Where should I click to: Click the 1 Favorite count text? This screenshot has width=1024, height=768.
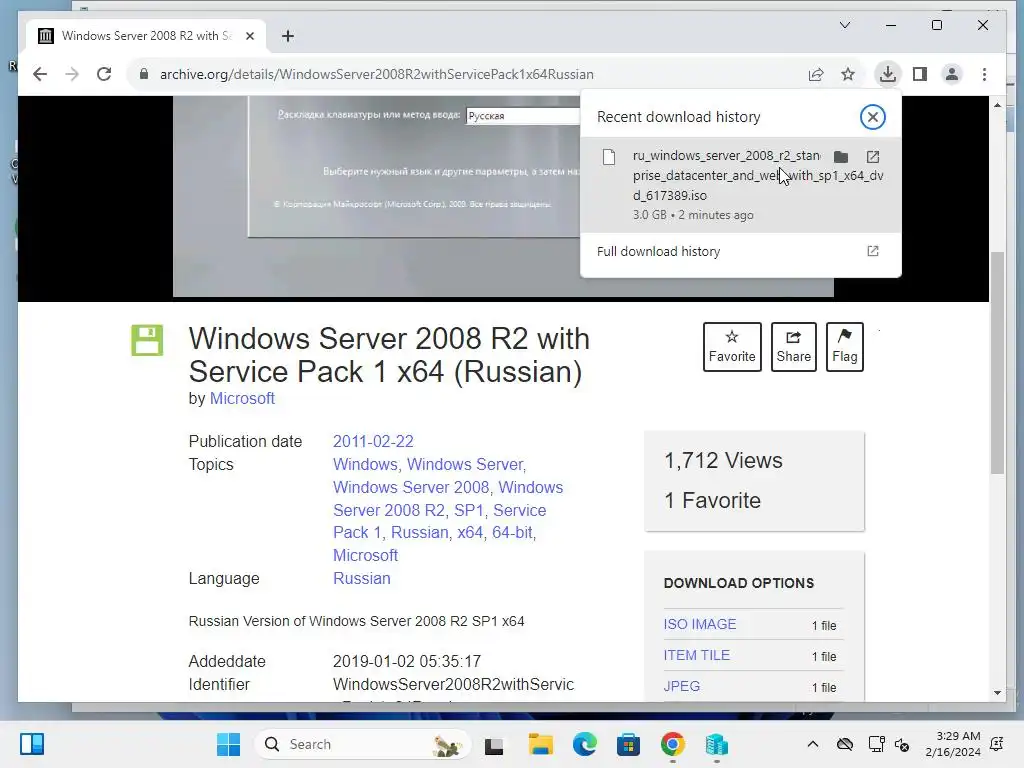click(712, 501)
